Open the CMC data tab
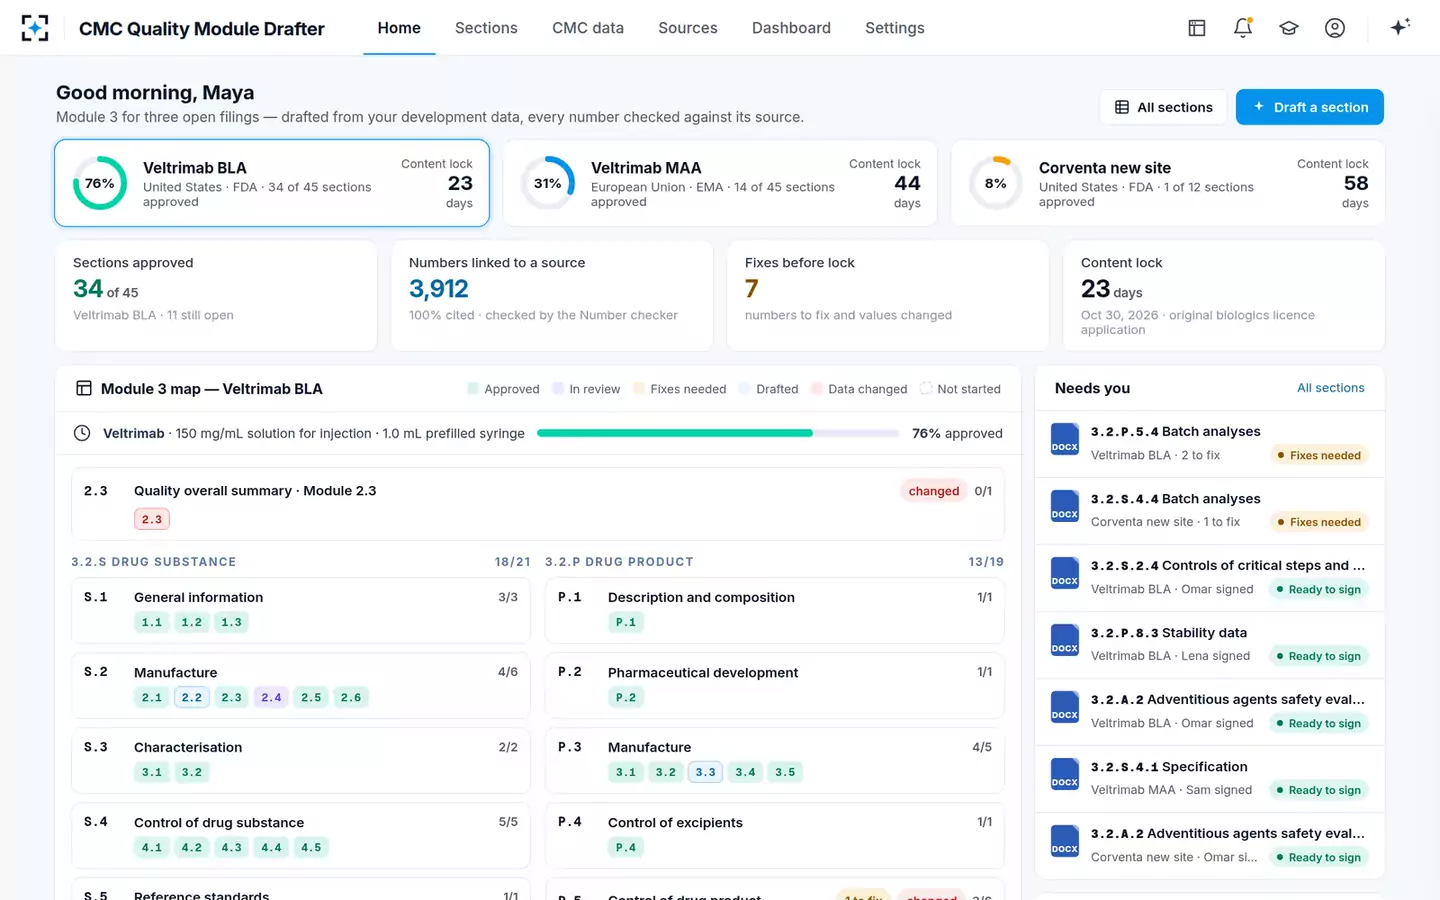Viewport: 1440px width, 900px height. click(x=588, y=28)
